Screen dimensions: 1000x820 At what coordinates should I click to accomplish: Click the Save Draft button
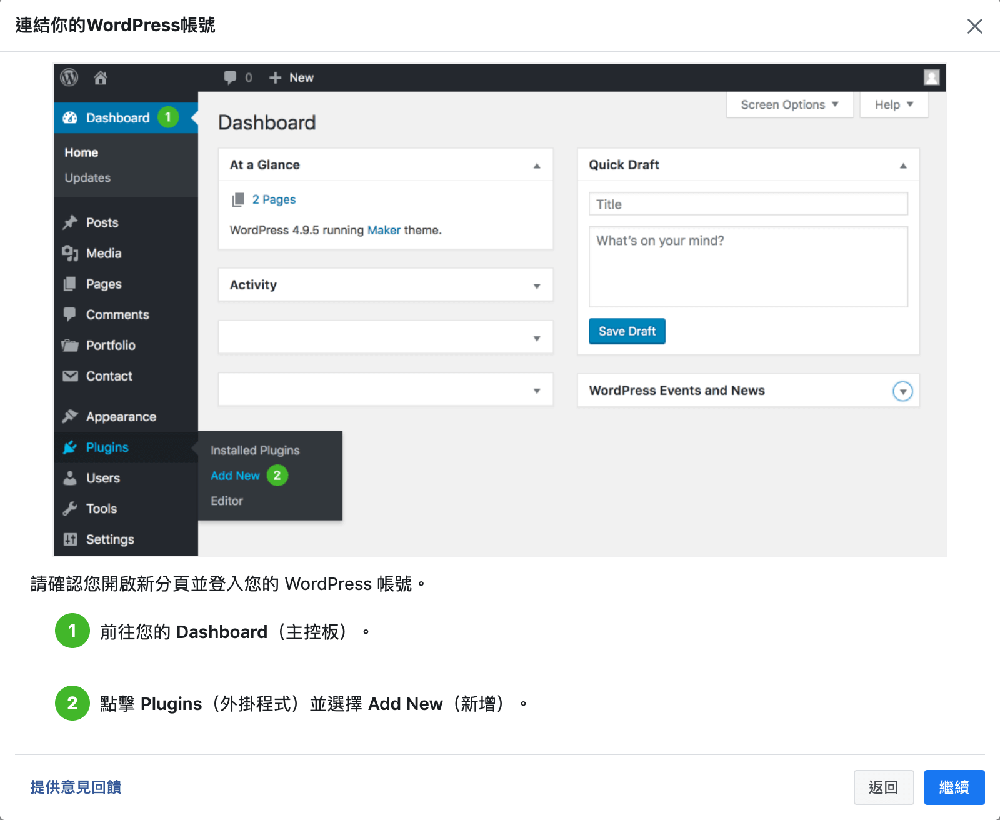click(x=627, y=331)
